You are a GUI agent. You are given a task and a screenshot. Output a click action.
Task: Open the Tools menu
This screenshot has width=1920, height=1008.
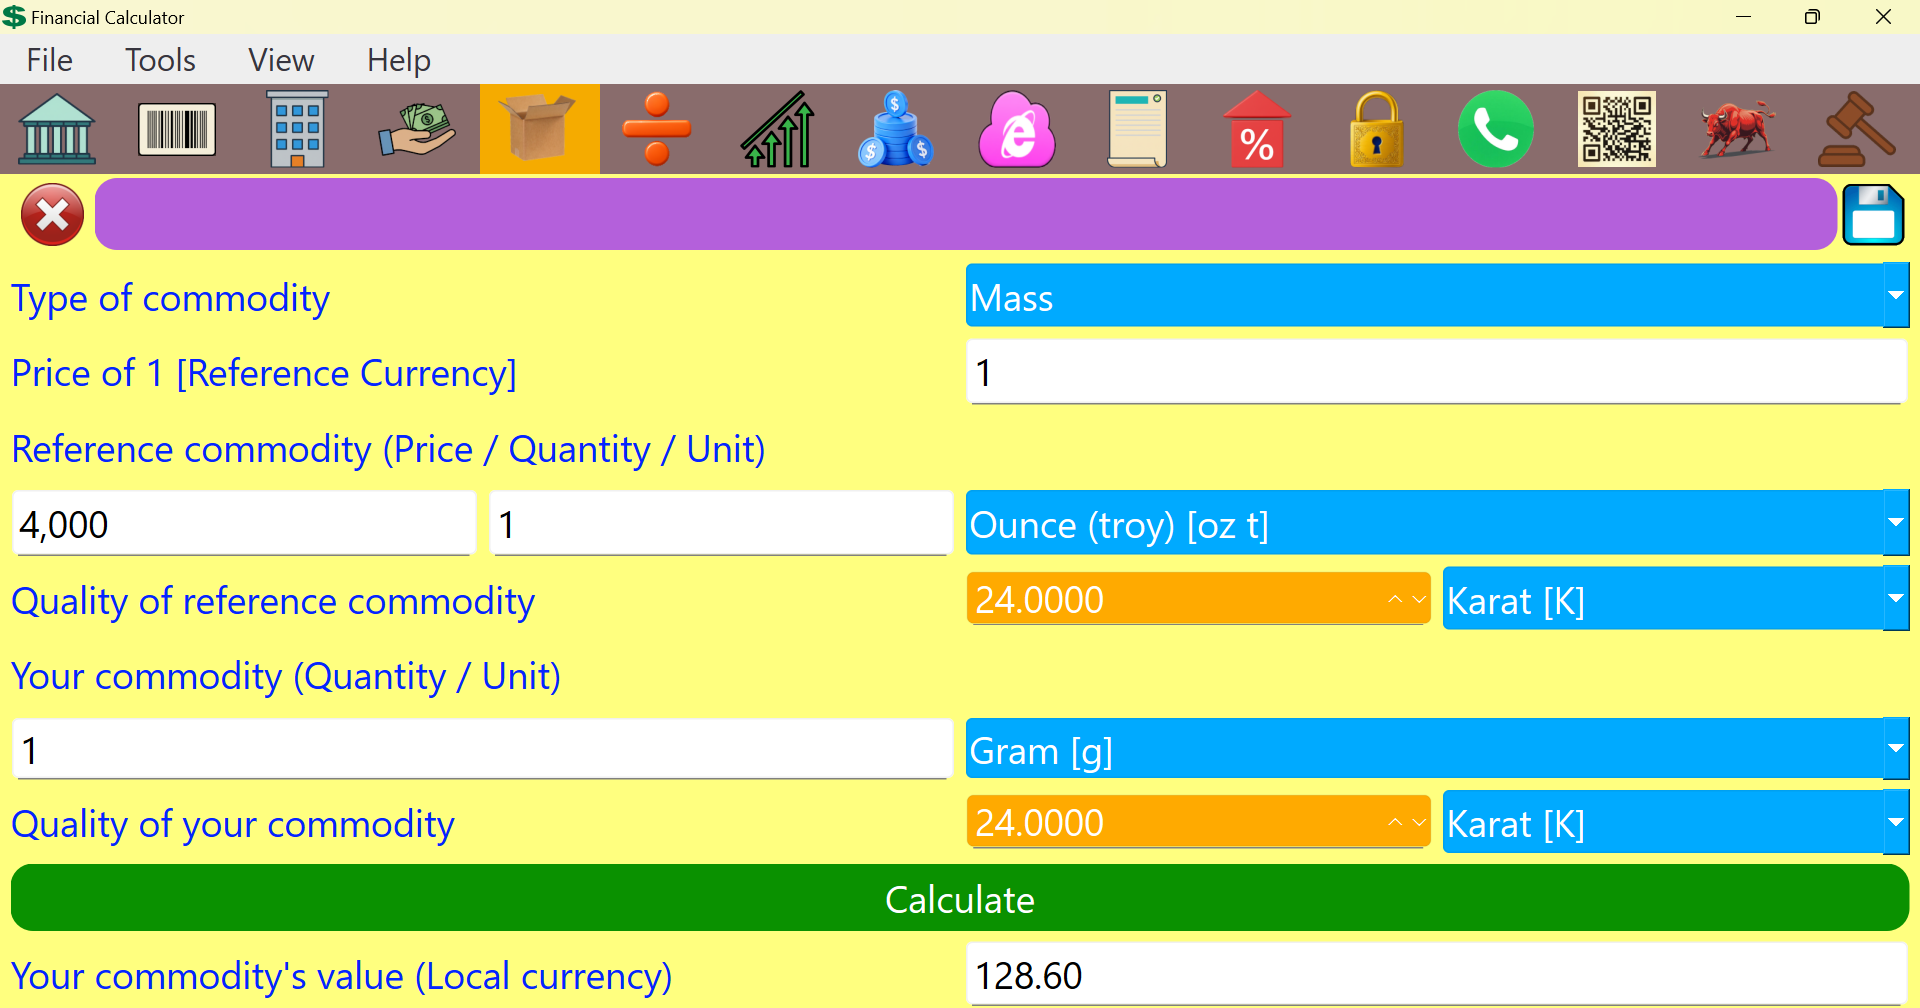160,60
